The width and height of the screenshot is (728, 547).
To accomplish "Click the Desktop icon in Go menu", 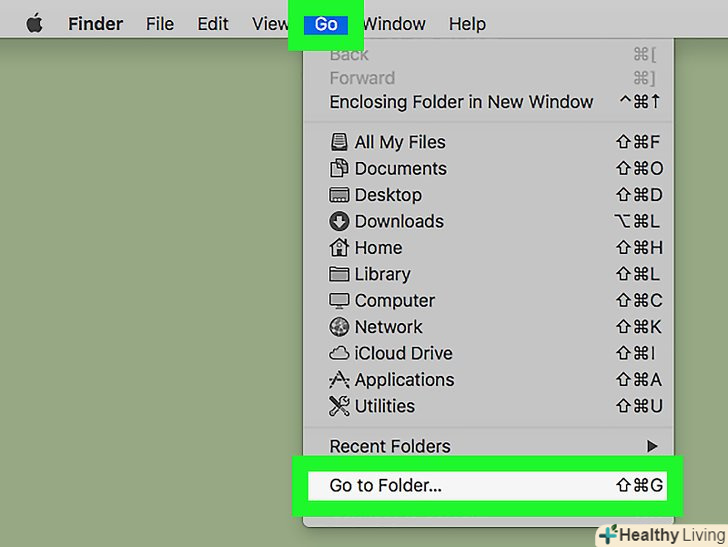I will click(x=339, y=195).
